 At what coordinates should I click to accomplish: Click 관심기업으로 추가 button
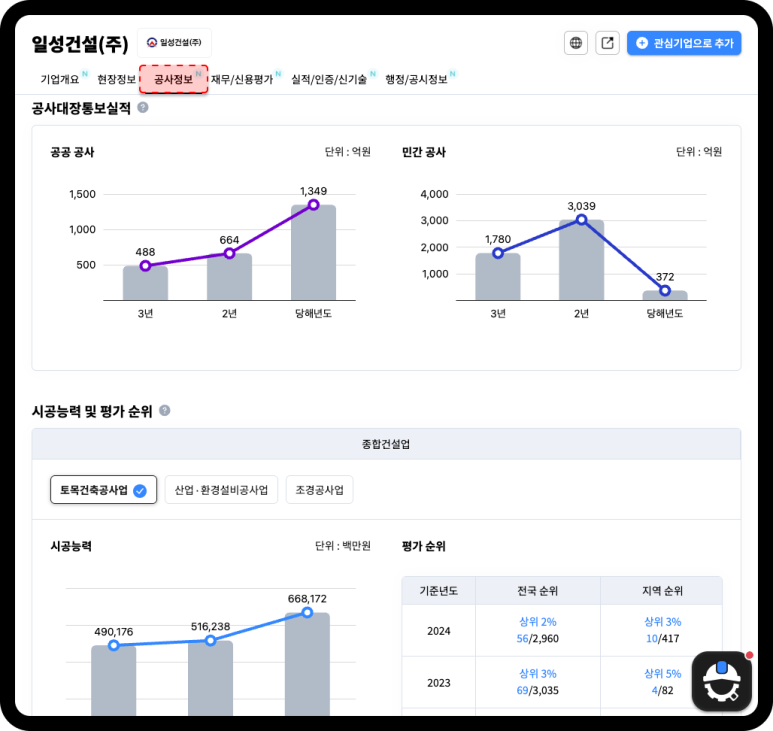click(x=684, y=43)
